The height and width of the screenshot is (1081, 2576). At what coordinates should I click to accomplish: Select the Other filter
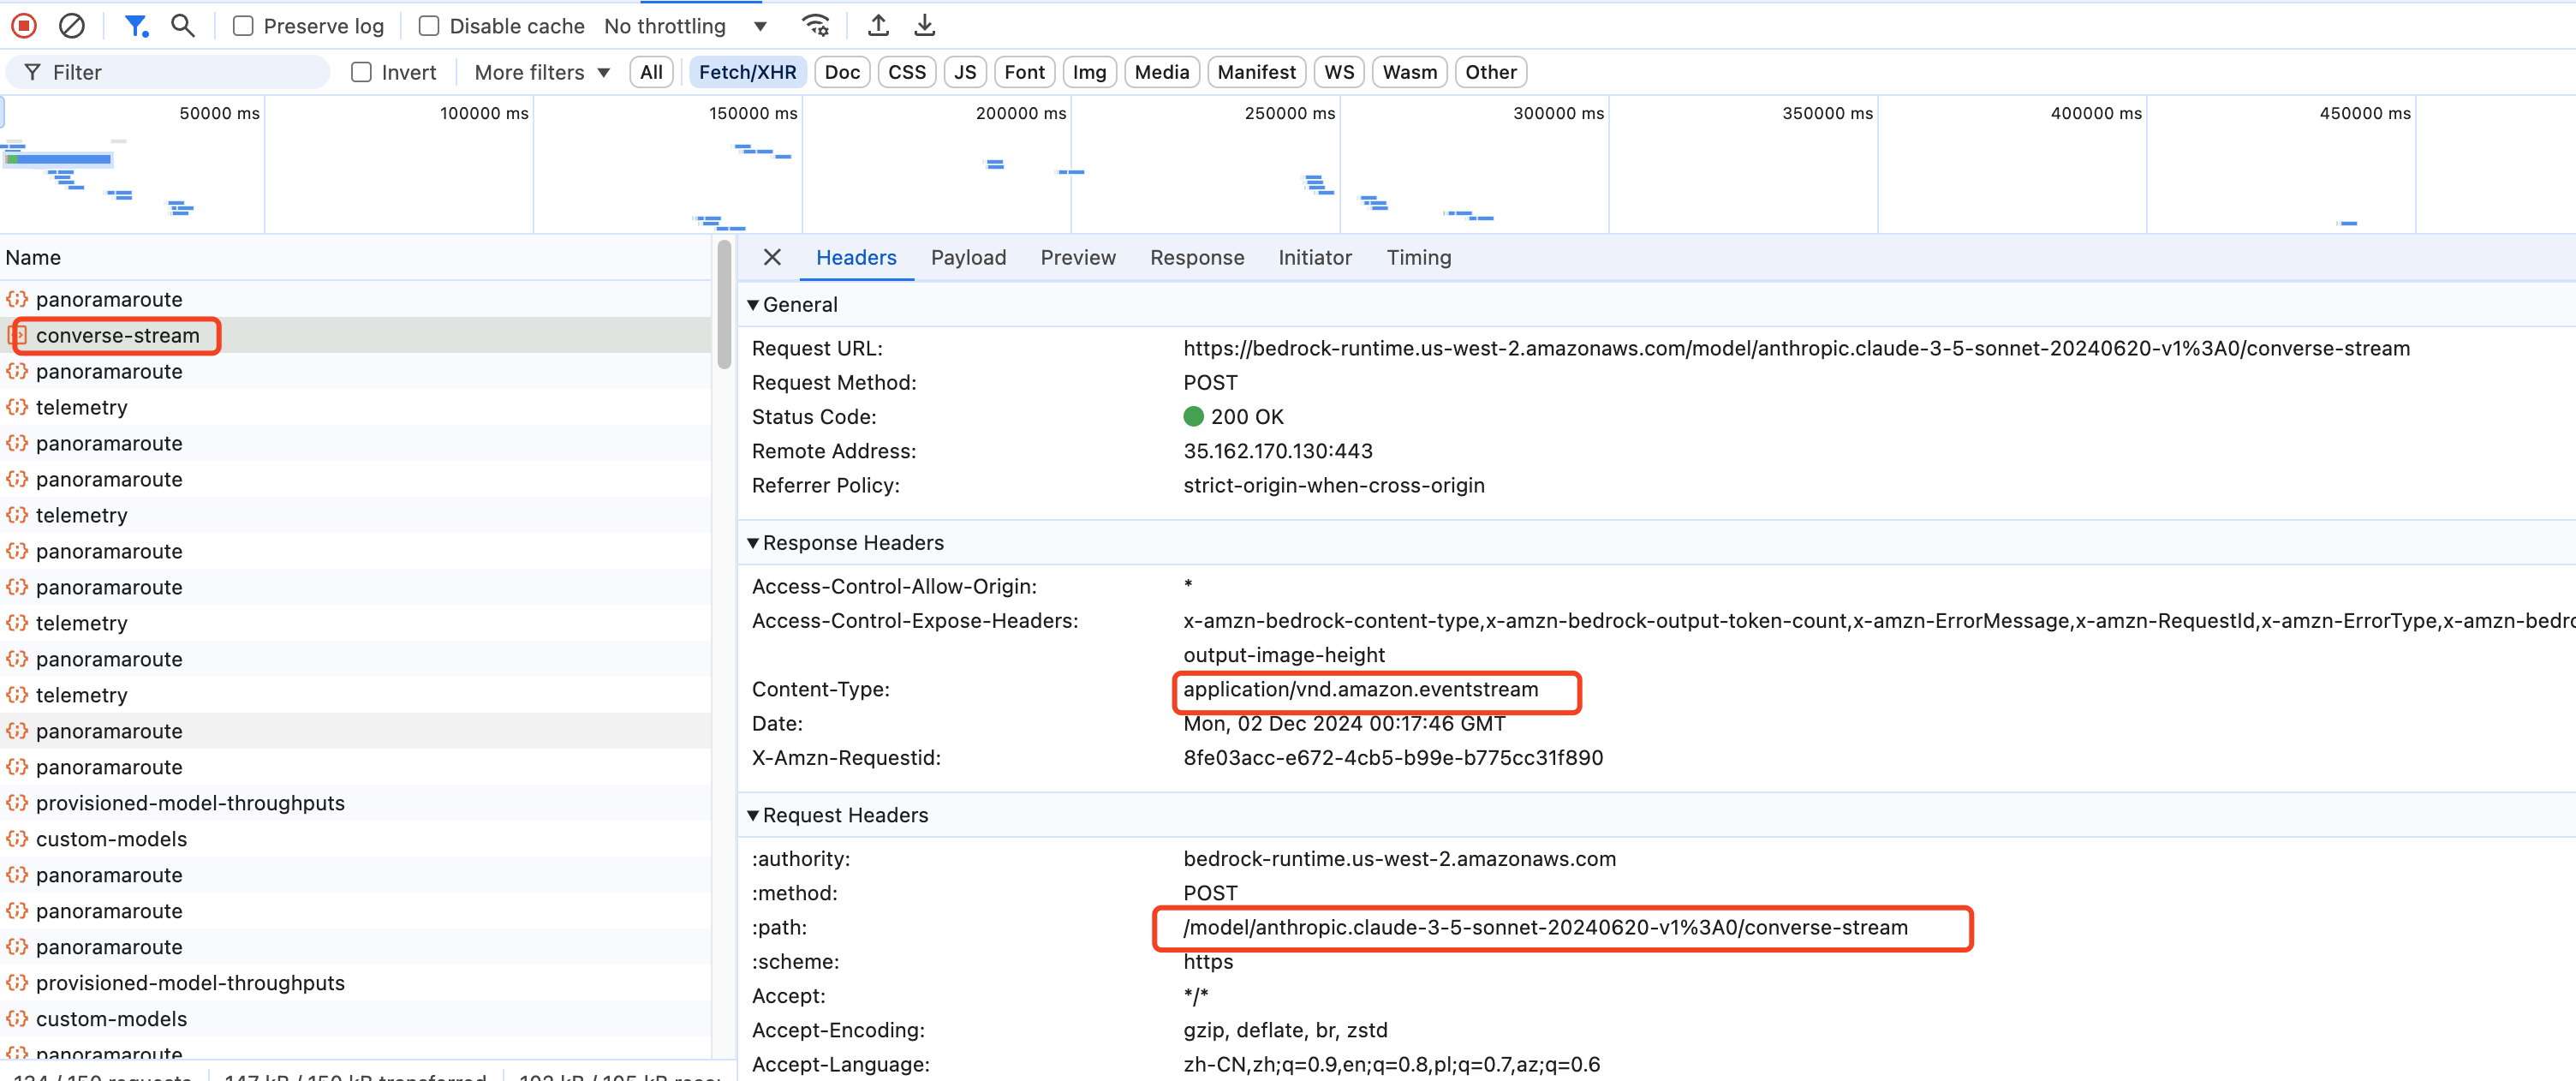(x=1491, y=72)
